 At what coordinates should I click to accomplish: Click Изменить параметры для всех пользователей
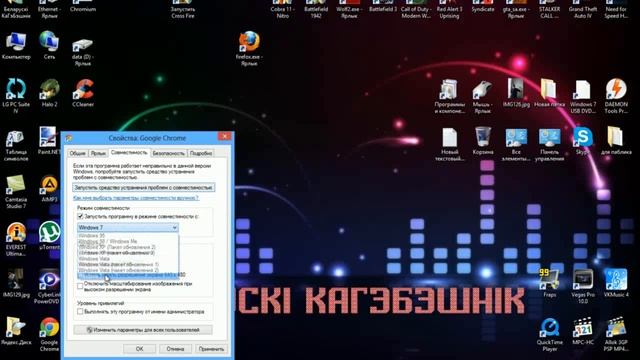pyautogui.click(x=143, y=330)
